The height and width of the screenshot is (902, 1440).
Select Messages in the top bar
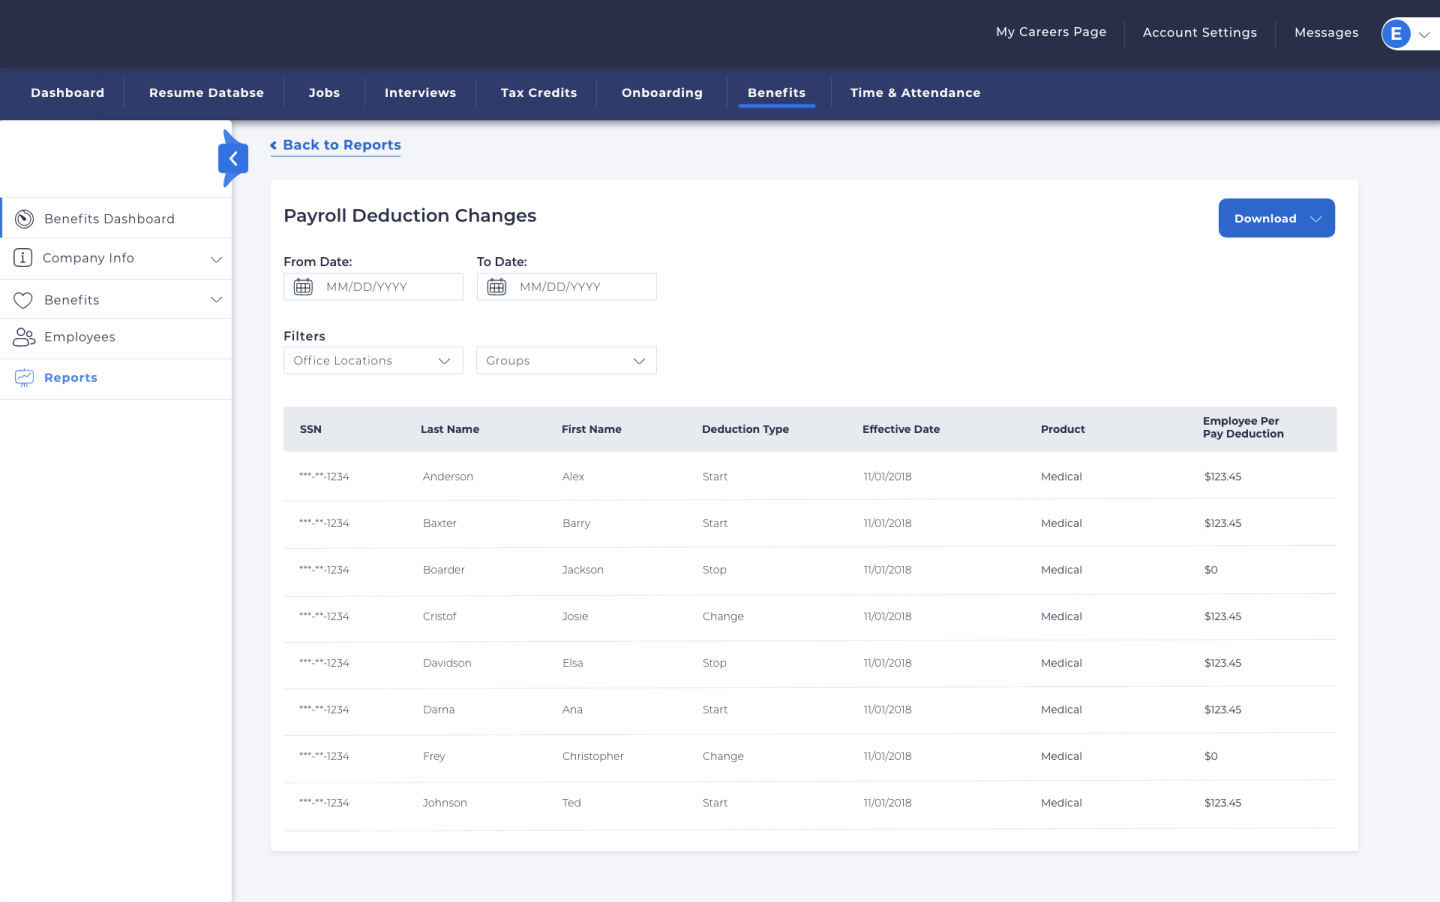(x=1326, y=33)
